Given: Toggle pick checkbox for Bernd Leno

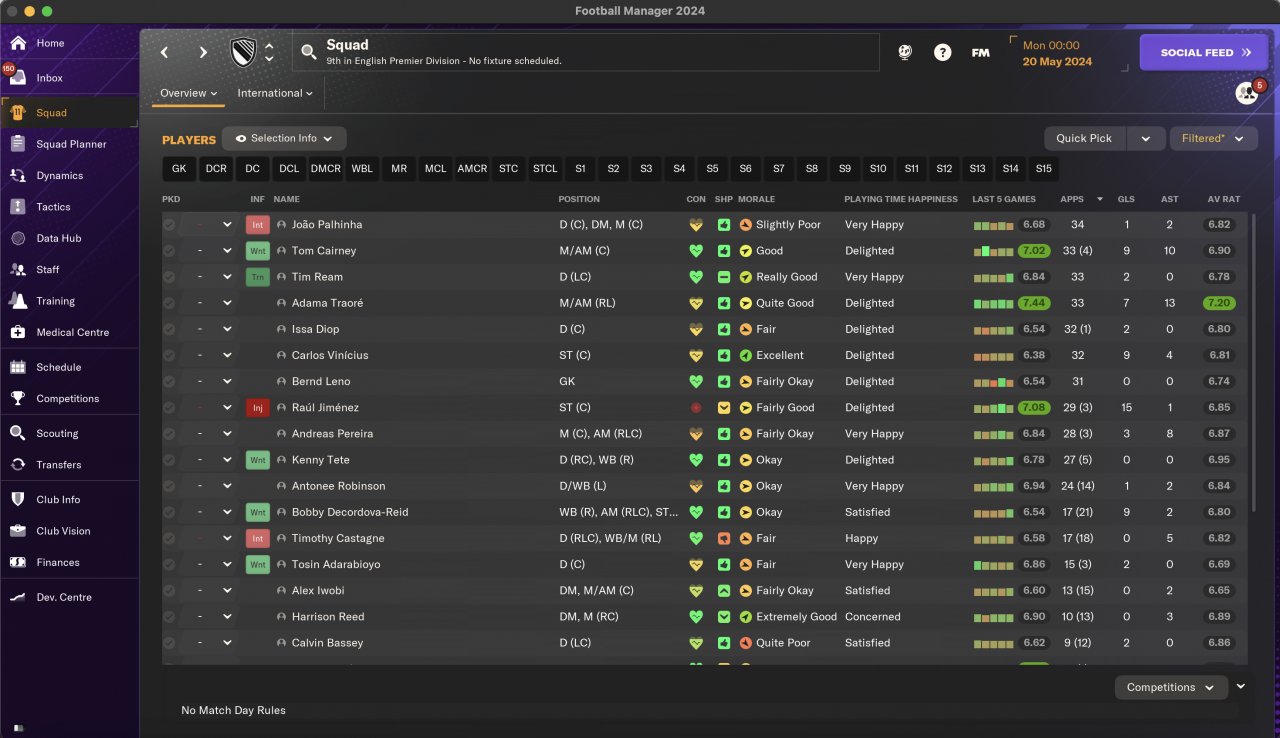Looking at the screenshot, I should 169,381.
